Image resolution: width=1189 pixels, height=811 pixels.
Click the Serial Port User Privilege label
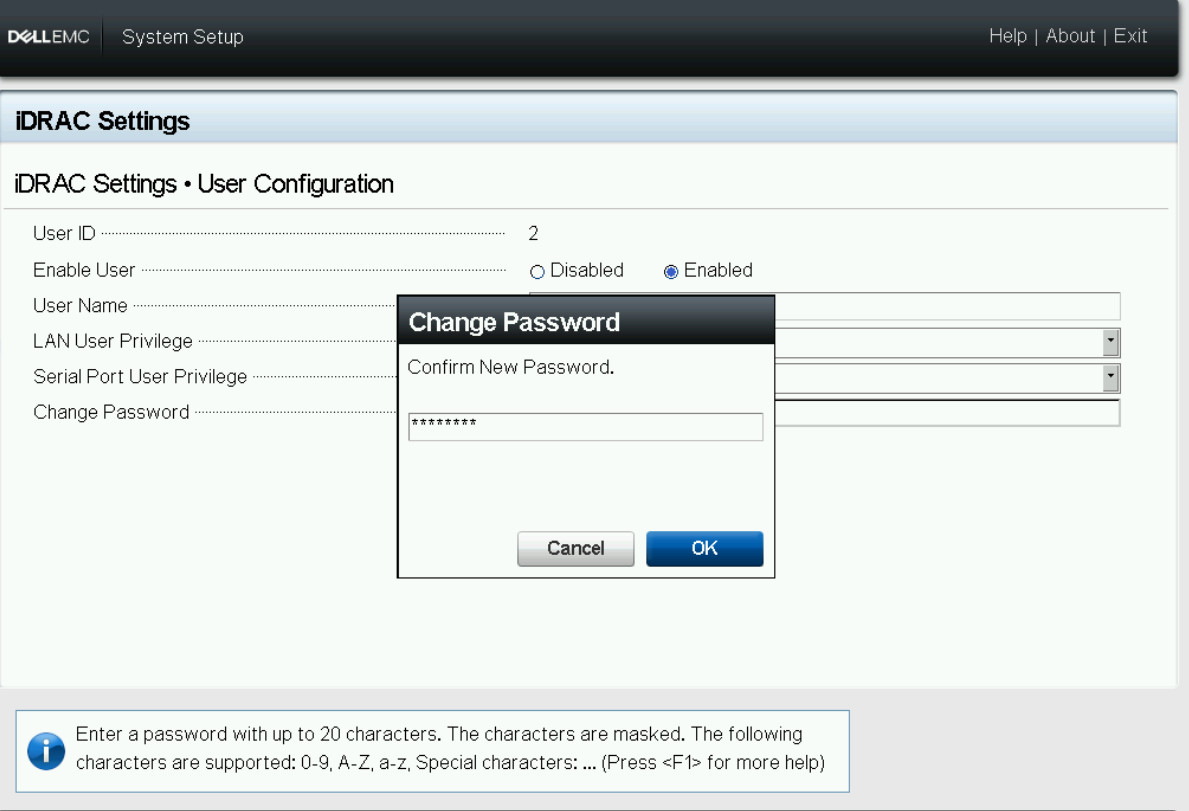pos(140,377)
